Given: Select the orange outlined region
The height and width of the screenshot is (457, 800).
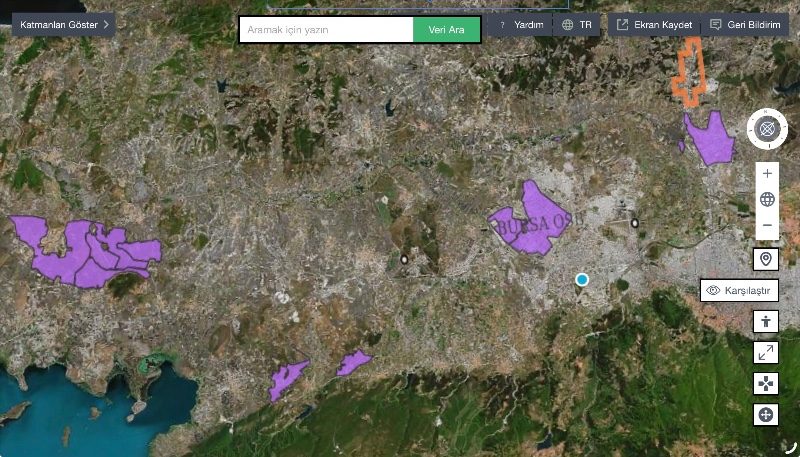Looking at the screenshot, I should click(690, 71).
